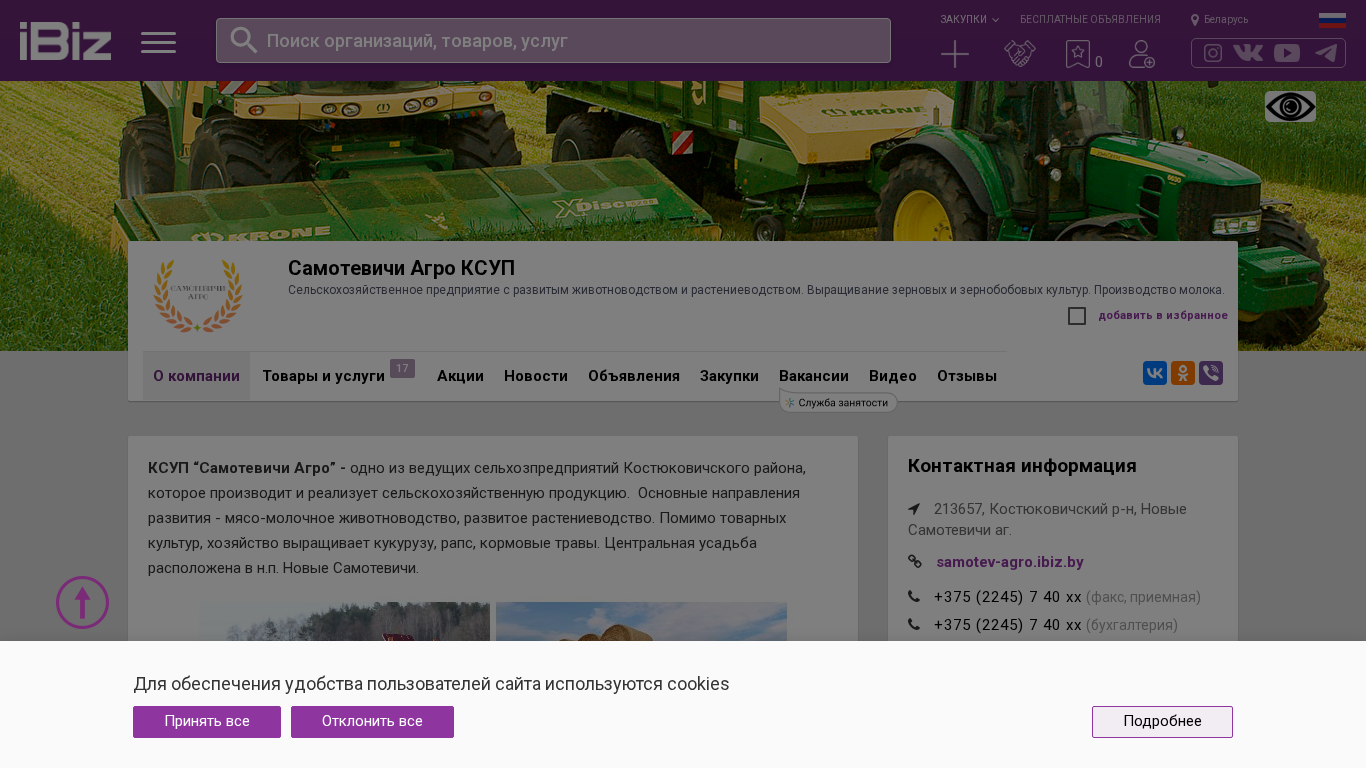Click the scroll-to-top arrow button

[82, 602]
